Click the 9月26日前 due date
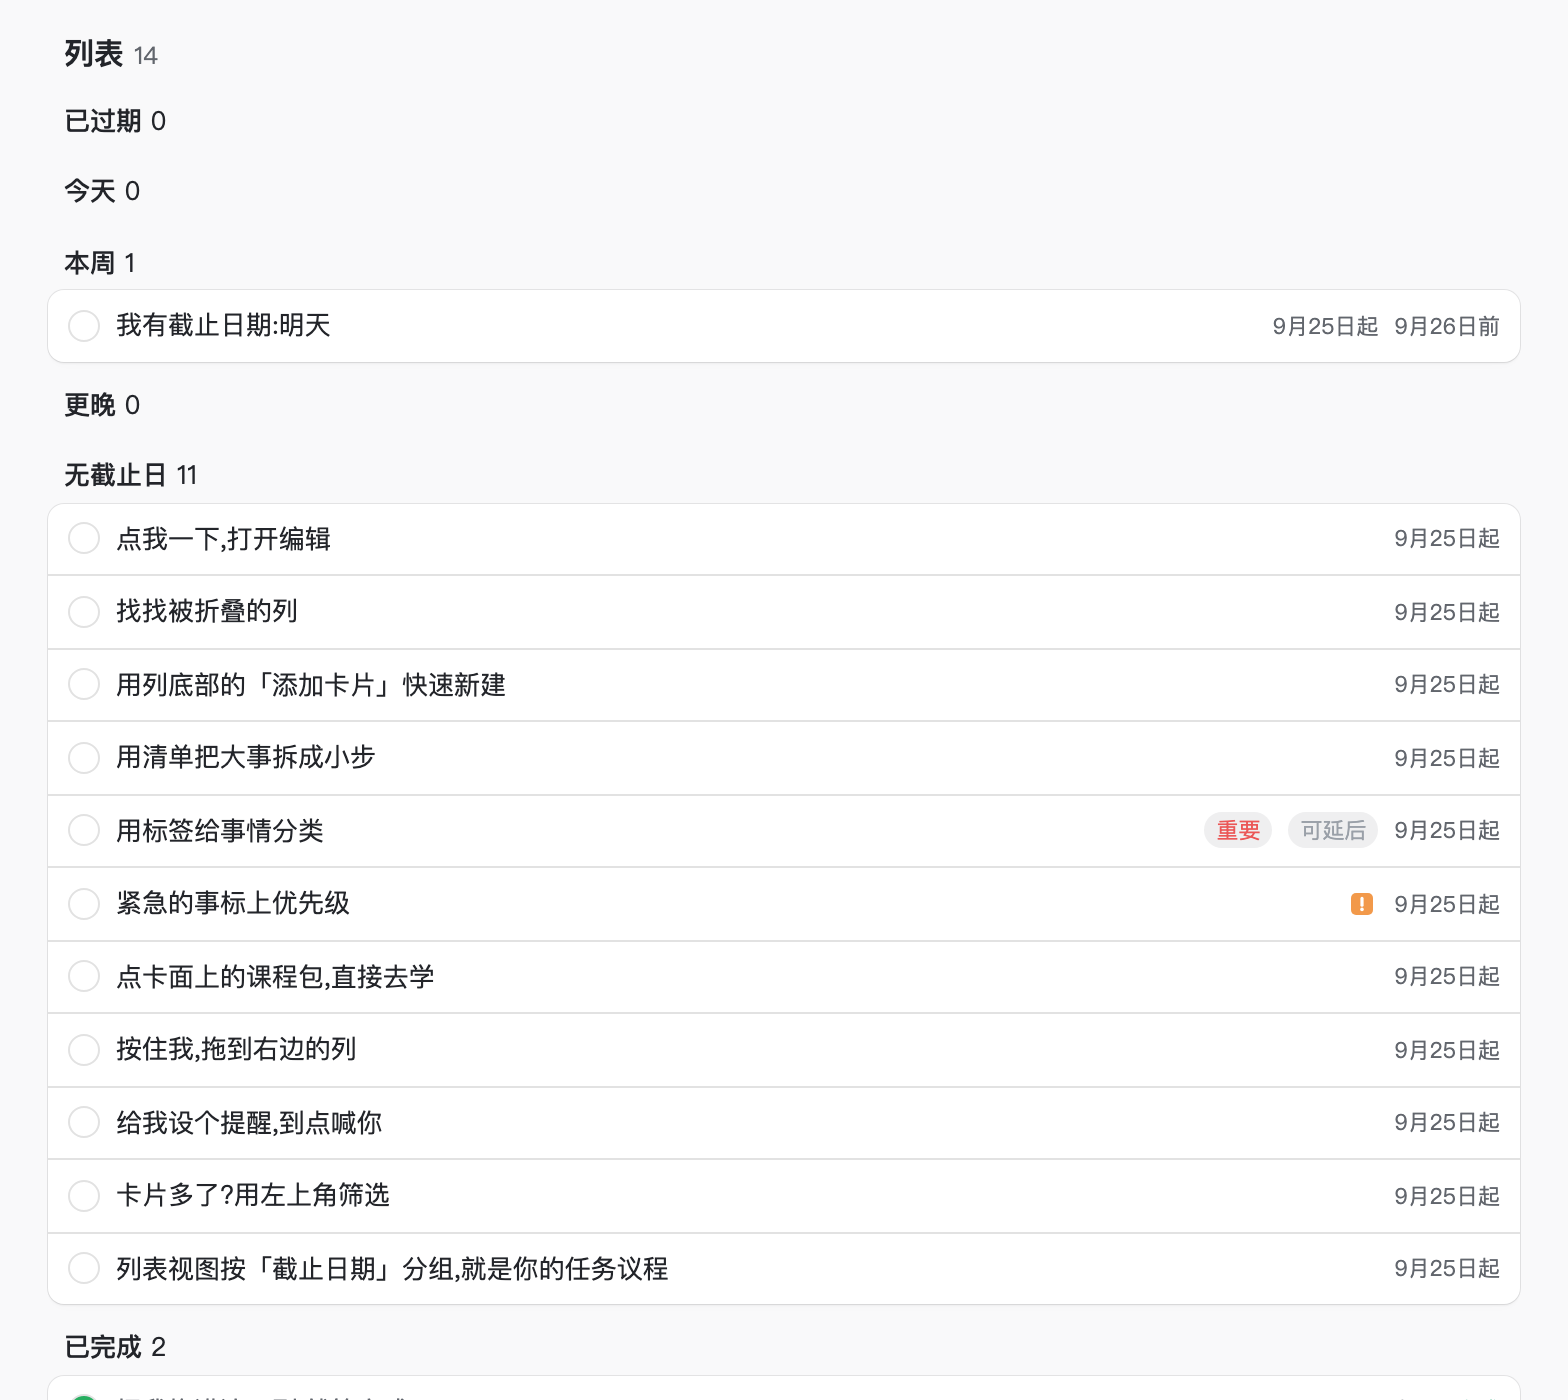This screenshot has height=1400, width=1568. (1447, 326)
